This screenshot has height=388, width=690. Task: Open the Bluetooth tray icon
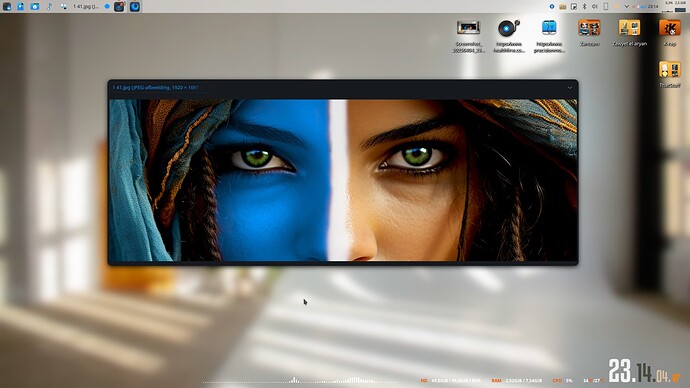[x=584, y=7]
